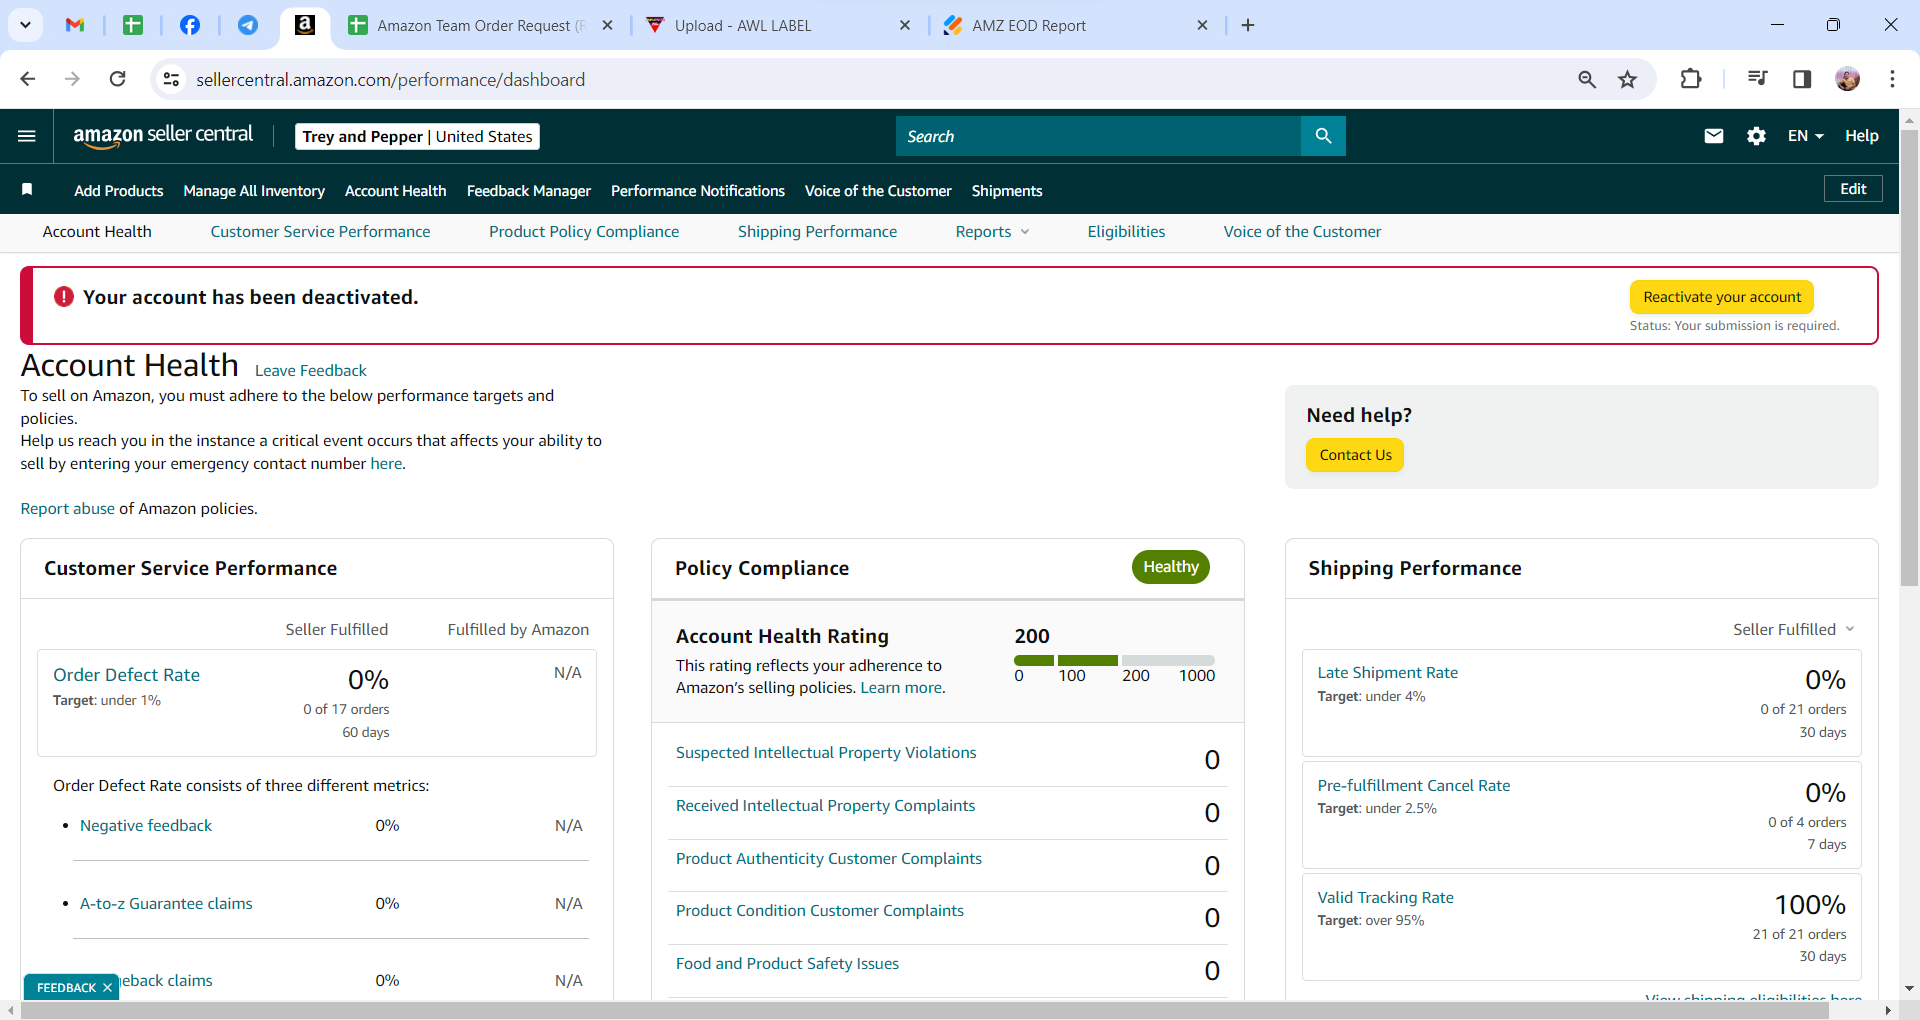Click the site information icon in the address bar
The image size is (1920, 1020).
[172, 79]
